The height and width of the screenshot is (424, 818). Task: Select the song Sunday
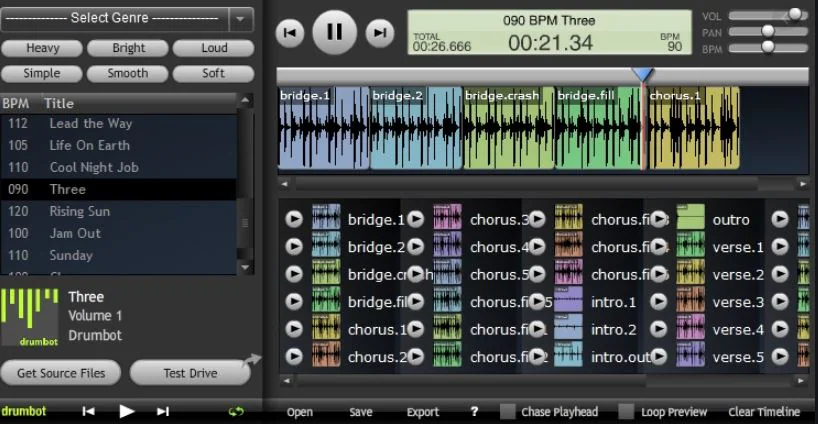pyautogui.click(x=119, y=255)
